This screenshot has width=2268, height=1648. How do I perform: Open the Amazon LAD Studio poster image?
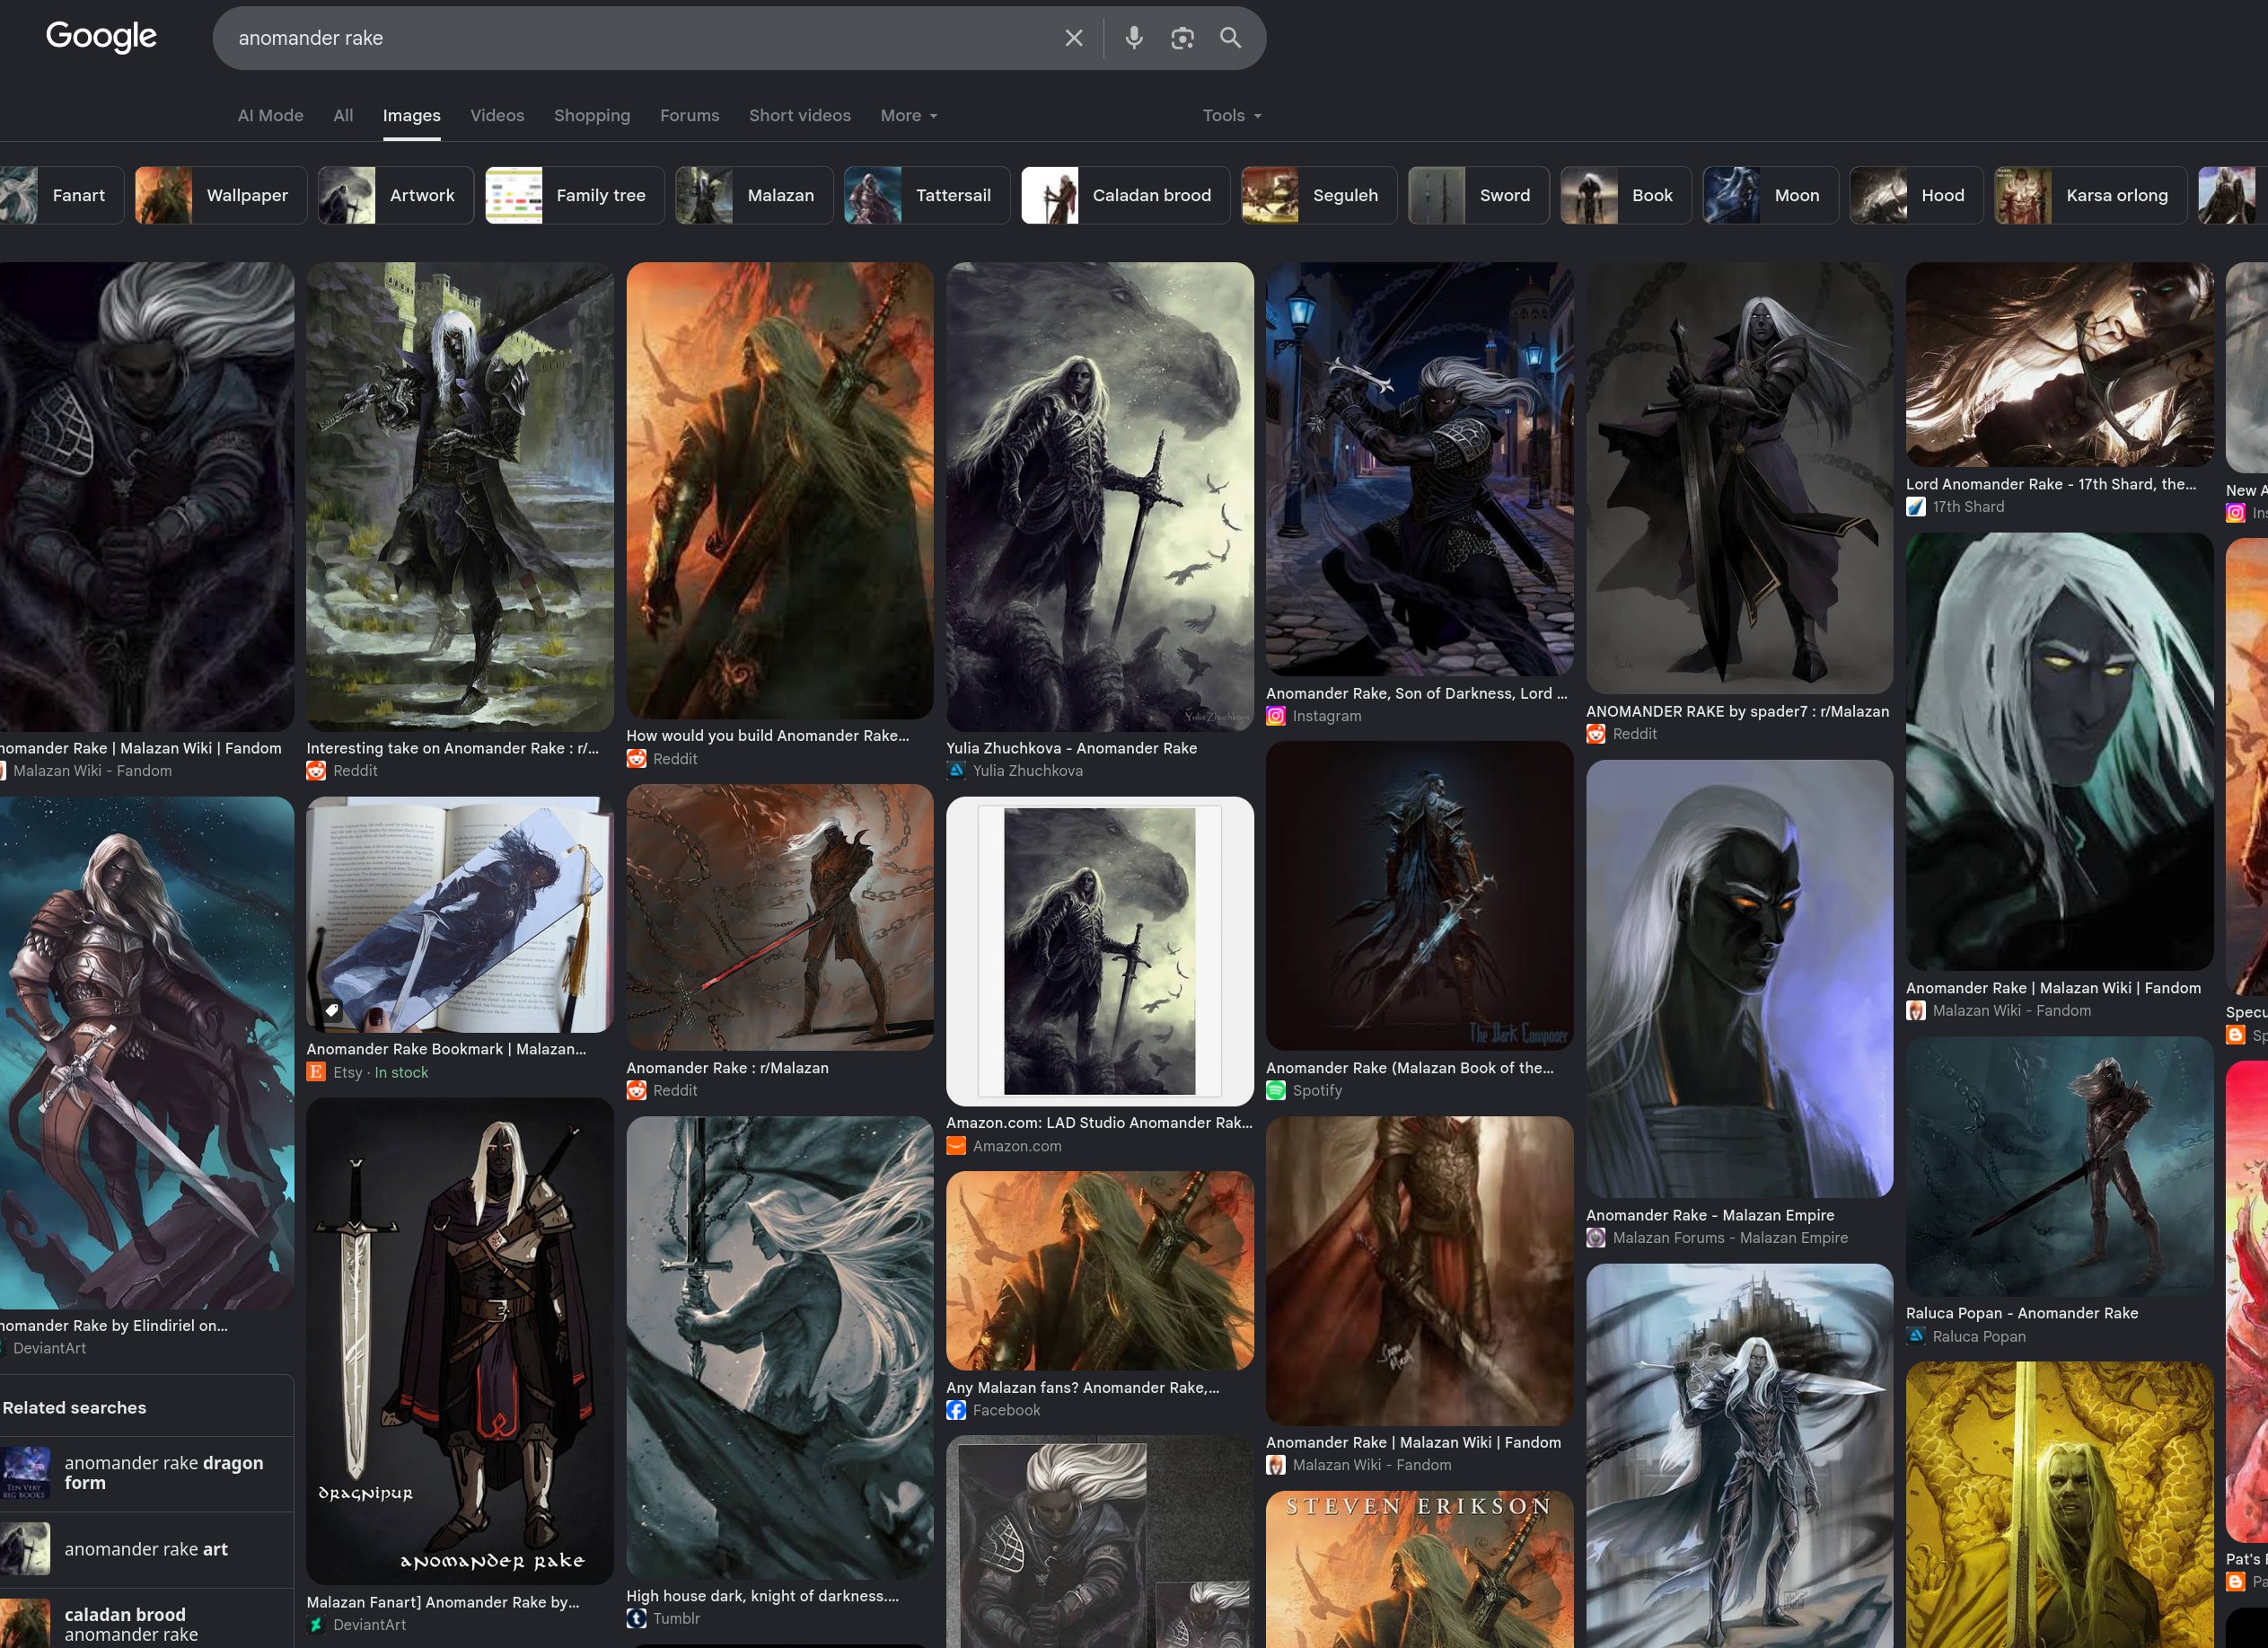pos(1100,951)
